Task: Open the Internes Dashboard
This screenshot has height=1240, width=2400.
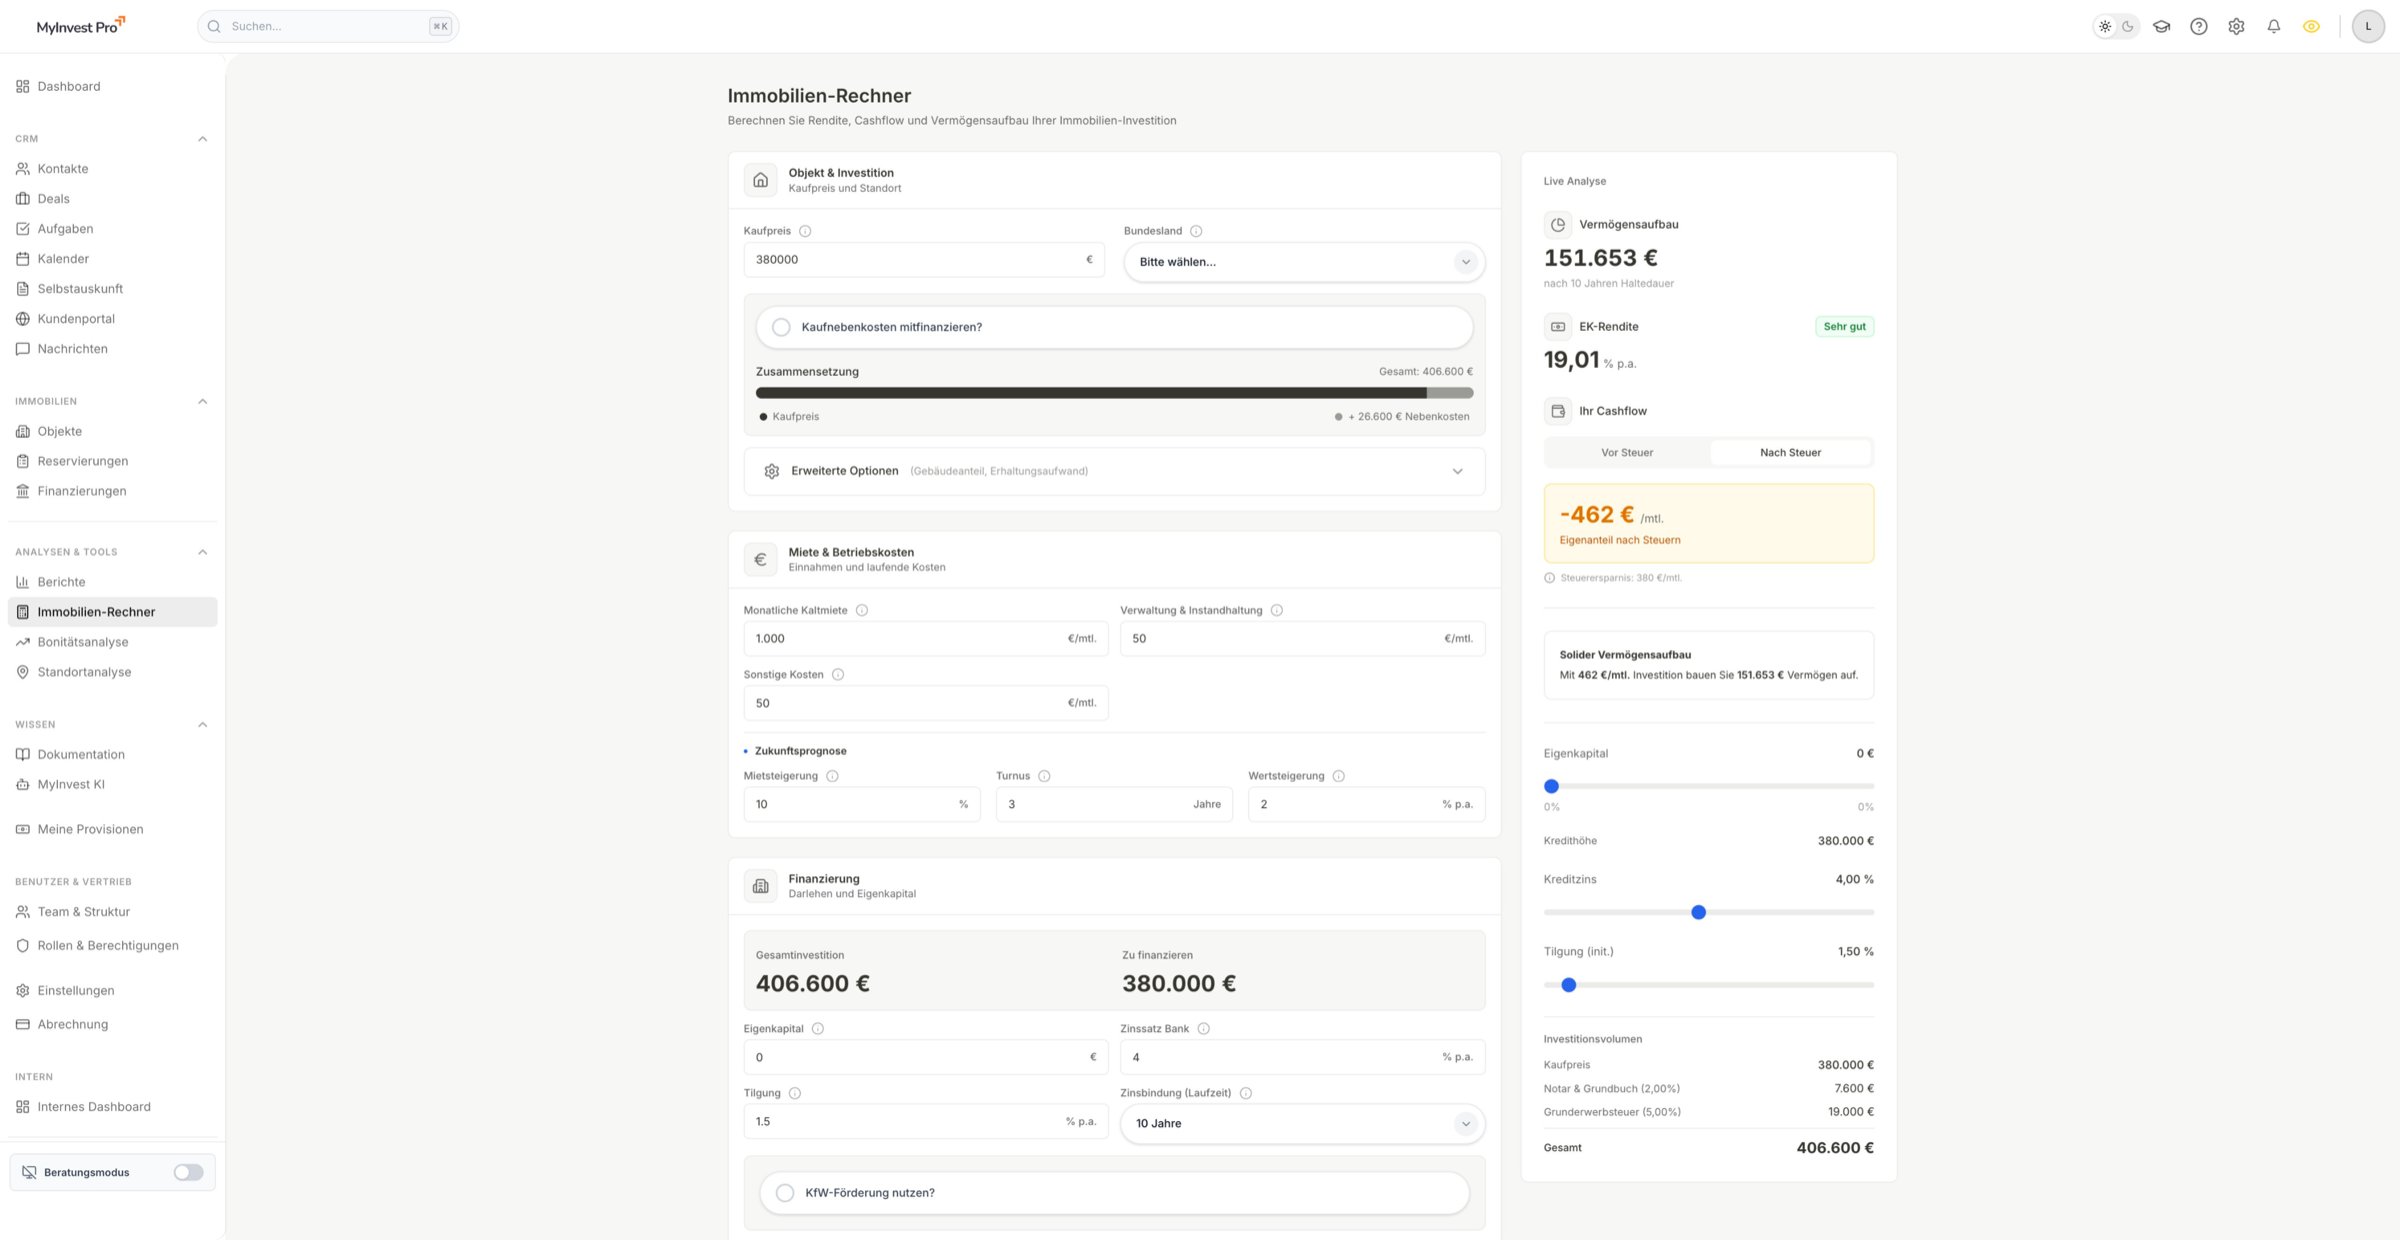Action: [93, 1106]
